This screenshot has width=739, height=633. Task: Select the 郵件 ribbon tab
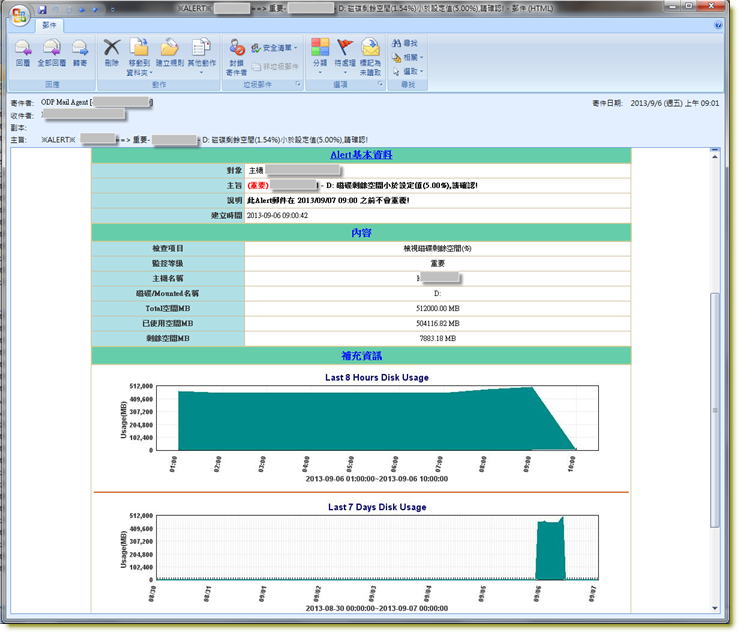coord(49,25)
